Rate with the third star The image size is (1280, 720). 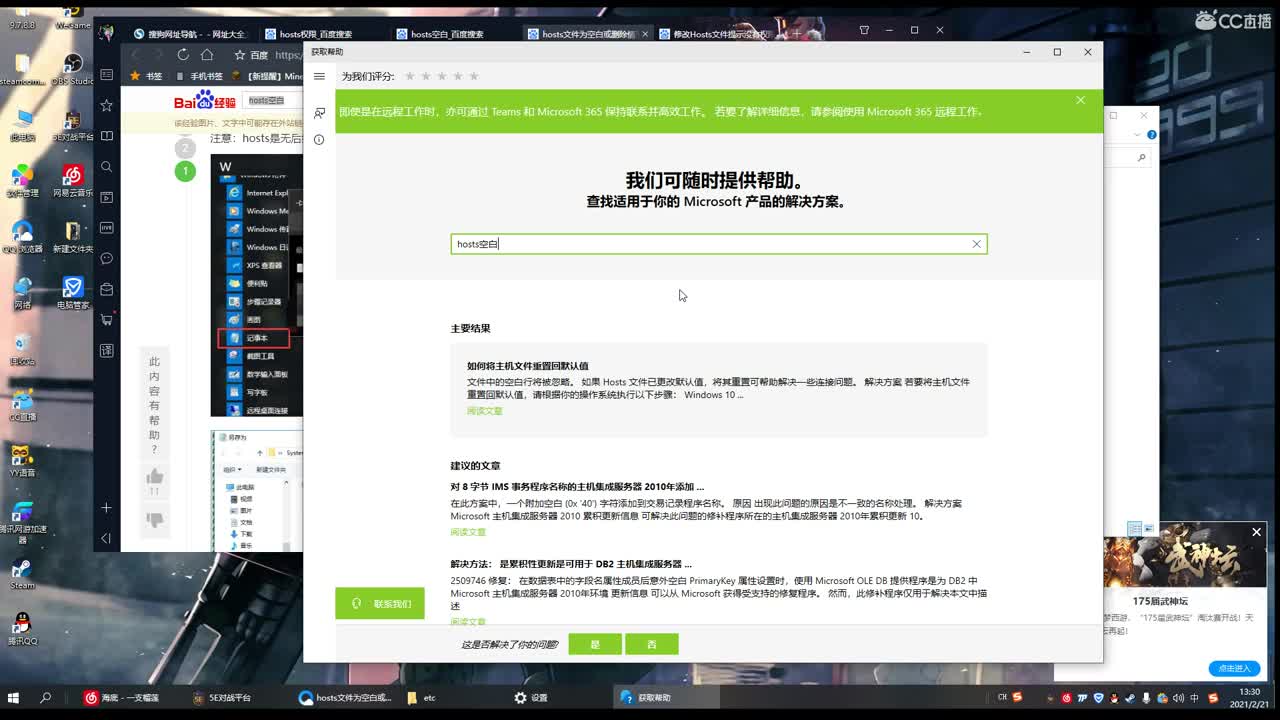coord(442,76)
